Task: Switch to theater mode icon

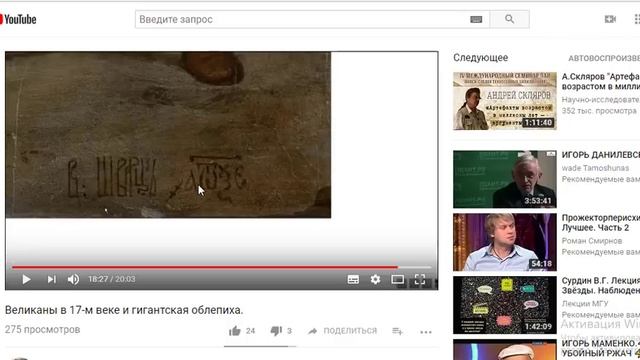Action: click(x=398, y=279)
